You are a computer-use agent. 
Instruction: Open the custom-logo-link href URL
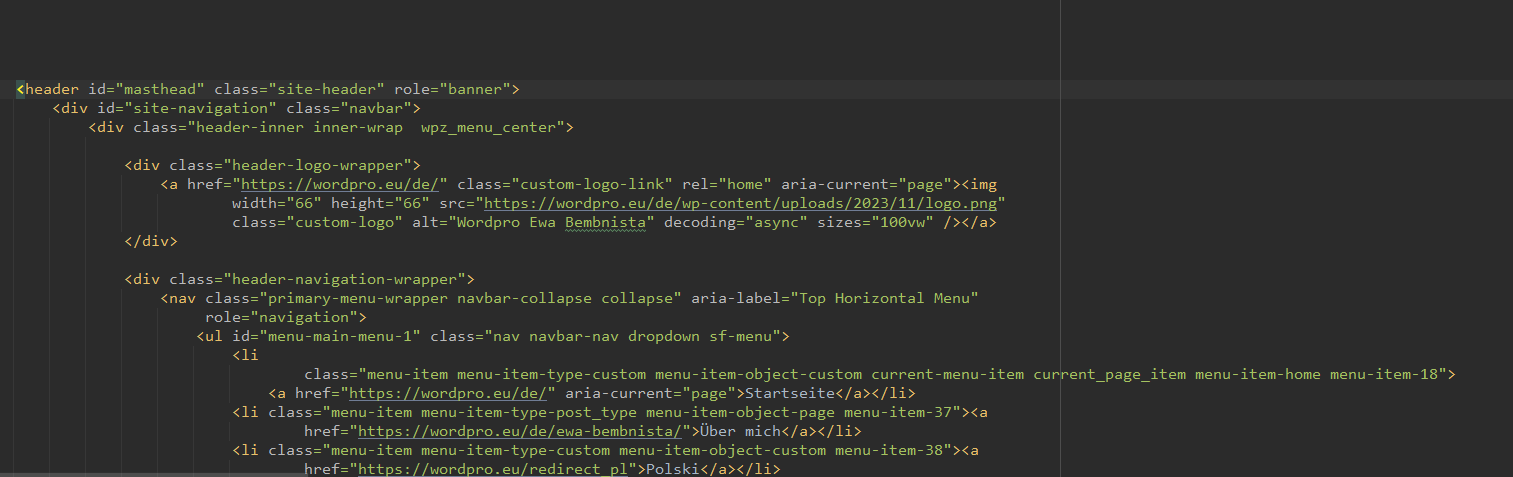point(344,185)
